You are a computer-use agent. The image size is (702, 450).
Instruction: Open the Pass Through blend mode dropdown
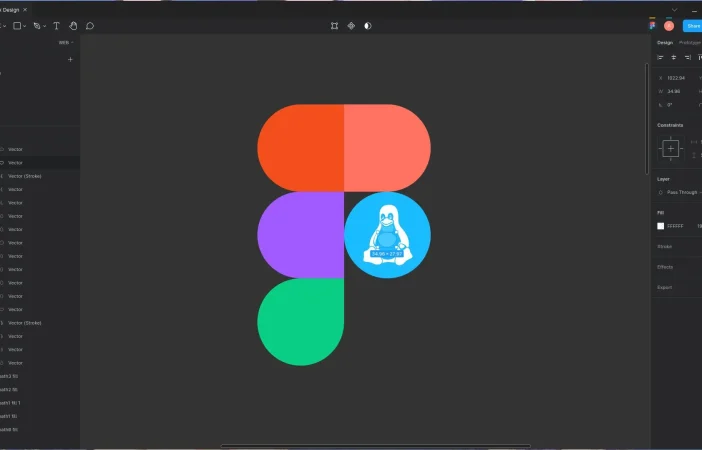tap(682, 192)
